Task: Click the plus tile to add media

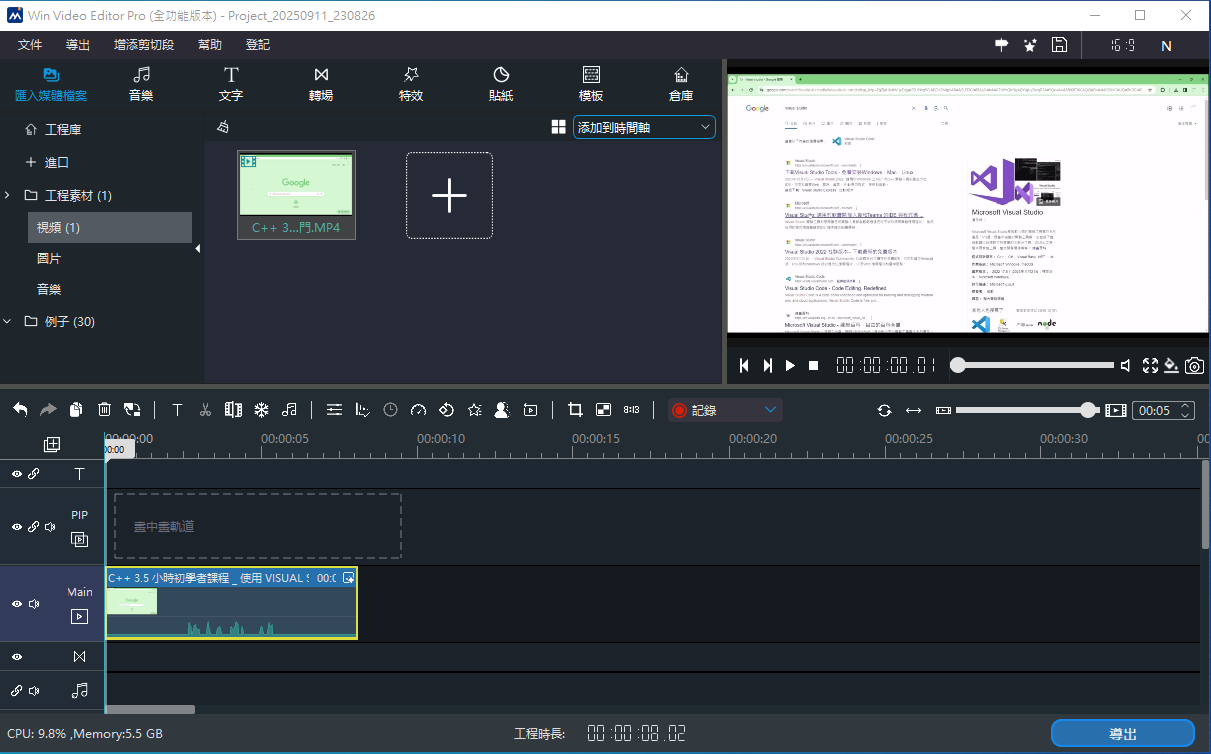Action: tap(449, 195)
